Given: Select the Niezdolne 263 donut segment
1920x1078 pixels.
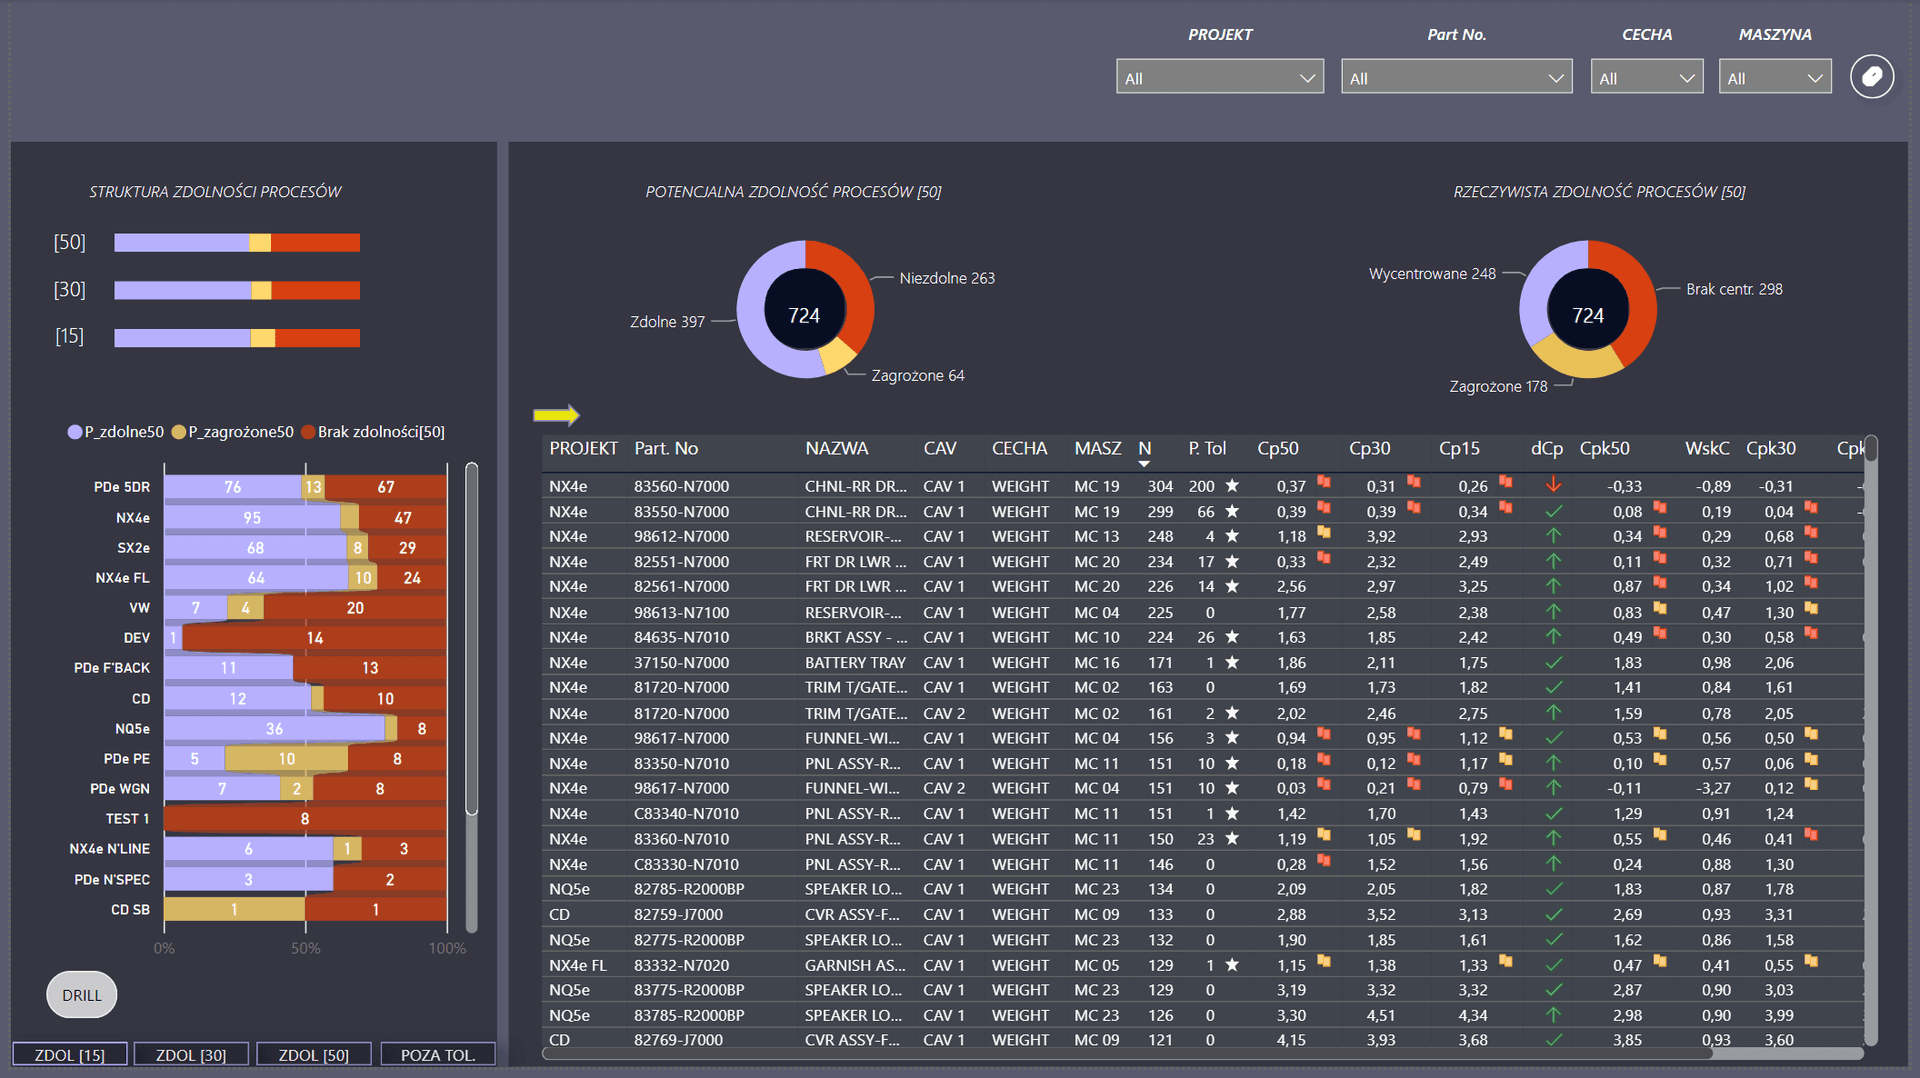Looking at the screenshot, I should (x=856, y=292).
